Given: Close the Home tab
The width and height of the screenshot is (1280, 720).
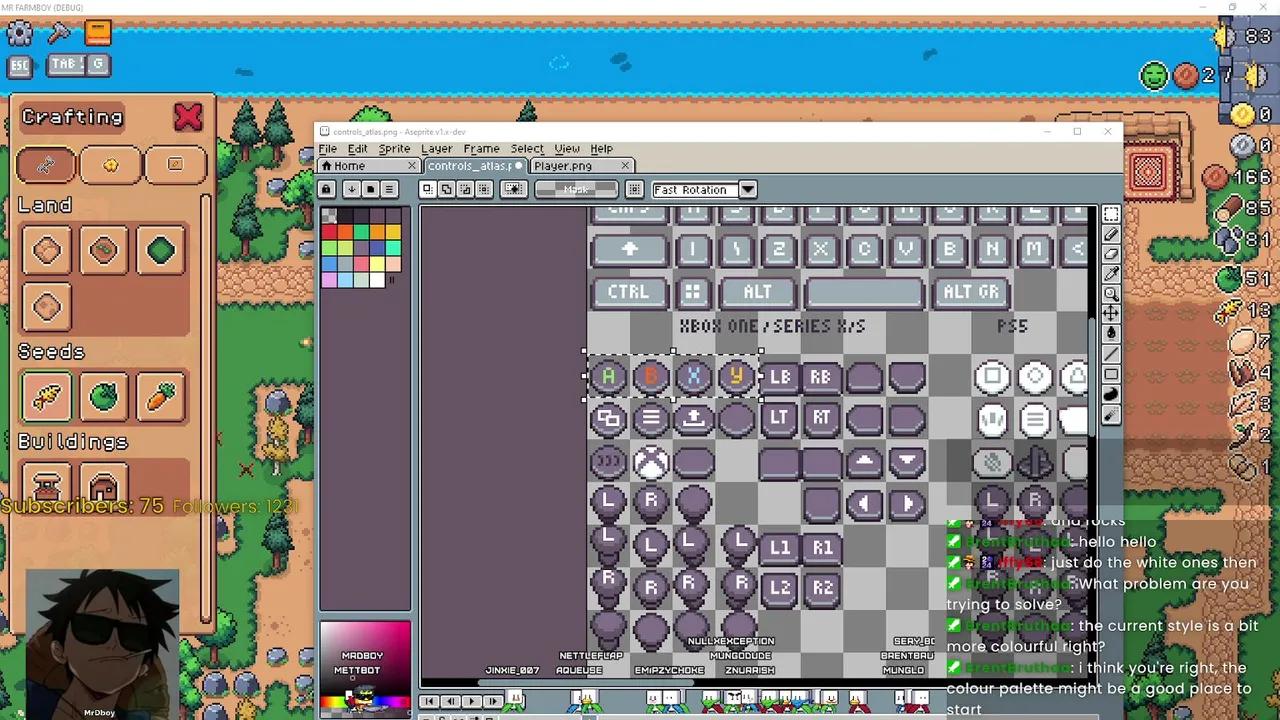Looking at the screenshot, I should coord(411,166).
